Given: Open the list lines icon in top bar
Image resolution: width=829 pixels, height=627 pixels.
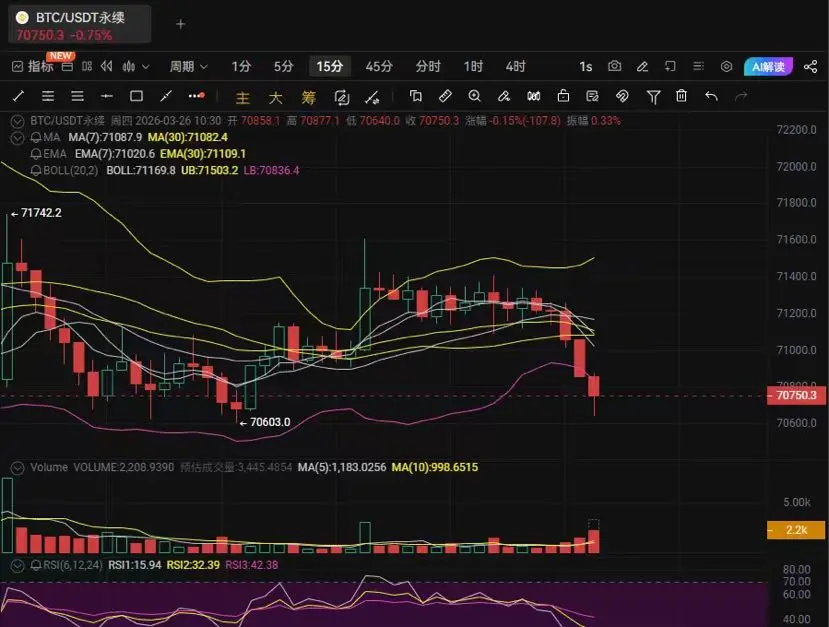Looking at the screenshot, I should pos(698,66).
